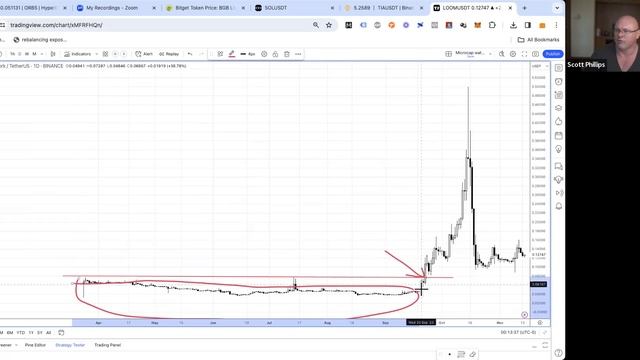Viewport: 640px width, 360px height.
Task: Click the blue Publish button
Action: coord(553,54)
